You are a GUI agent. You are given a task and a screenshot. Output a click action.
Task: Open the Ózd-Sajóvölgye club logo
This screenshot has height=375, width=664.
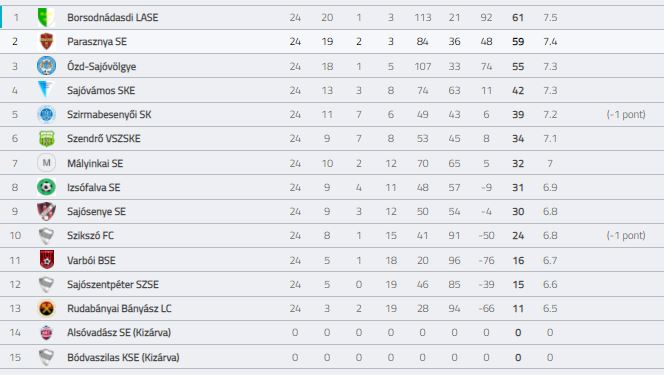[x=46, y=66]
